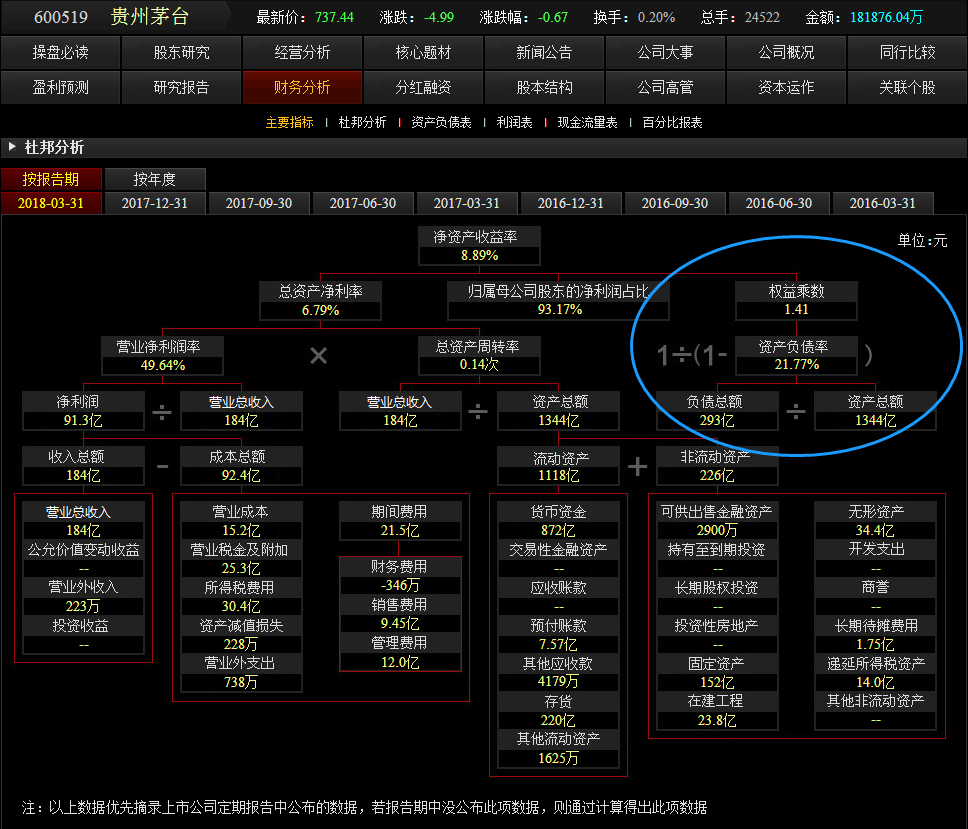
Task: Switch to 按年度 view
Action: (155, 179)
